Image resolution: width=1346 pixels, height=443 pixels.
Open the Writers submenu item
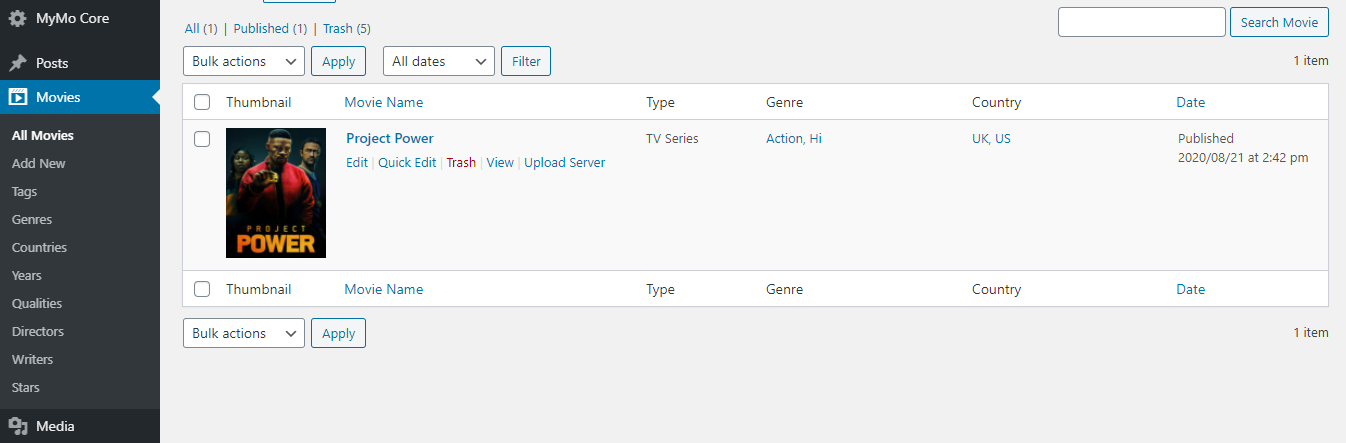33,359
